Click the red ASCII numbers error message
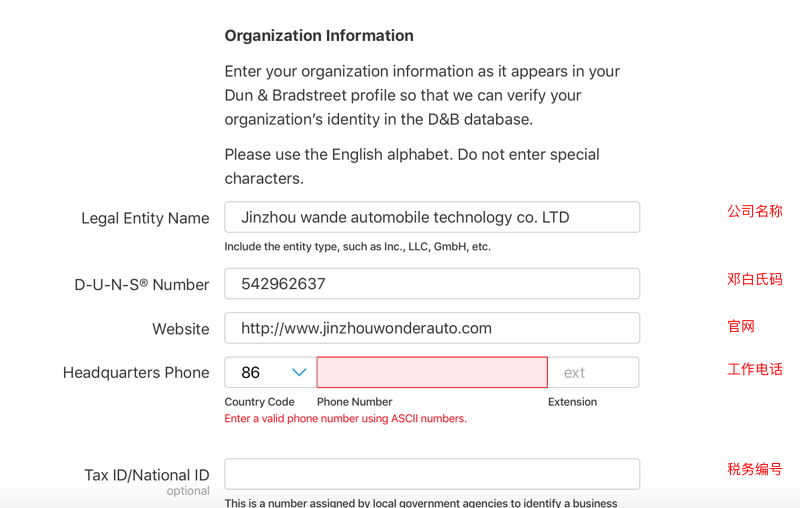 point(345,419)
